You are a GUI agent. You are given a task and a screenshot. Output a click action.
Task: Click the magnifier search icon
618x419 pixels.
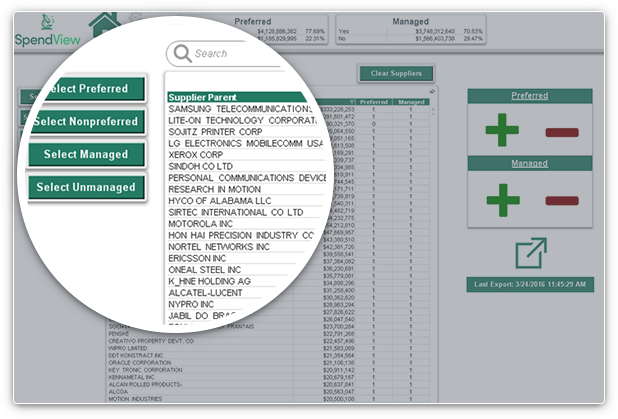pos(182,53)
